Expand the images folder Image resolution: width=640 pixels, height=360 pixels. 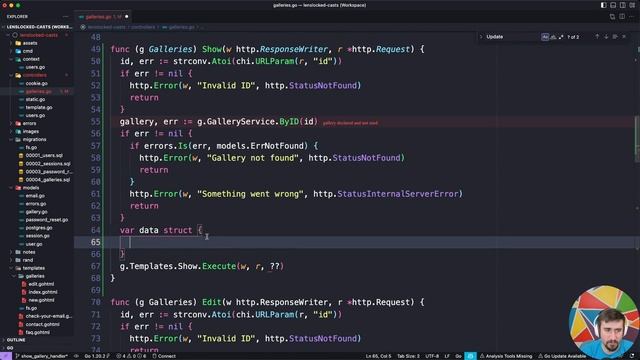37,131
